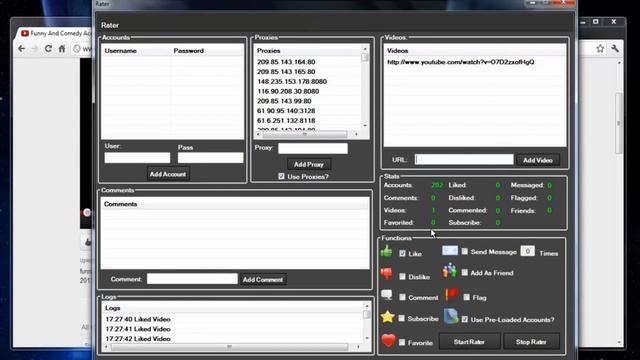
Task: Click the red thumbs-down Dislike icon
Action: [x=386, y=273]
